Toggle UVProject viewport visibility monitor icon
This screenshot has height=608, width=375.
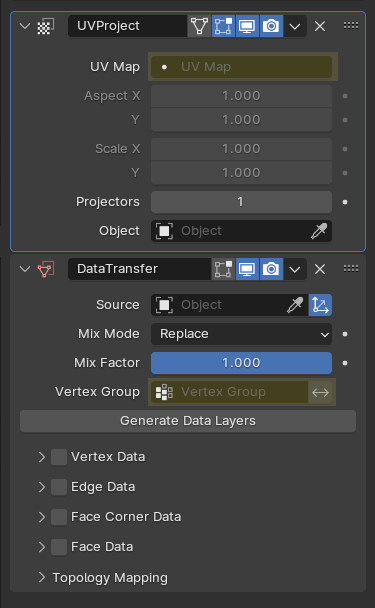[247, 26]
